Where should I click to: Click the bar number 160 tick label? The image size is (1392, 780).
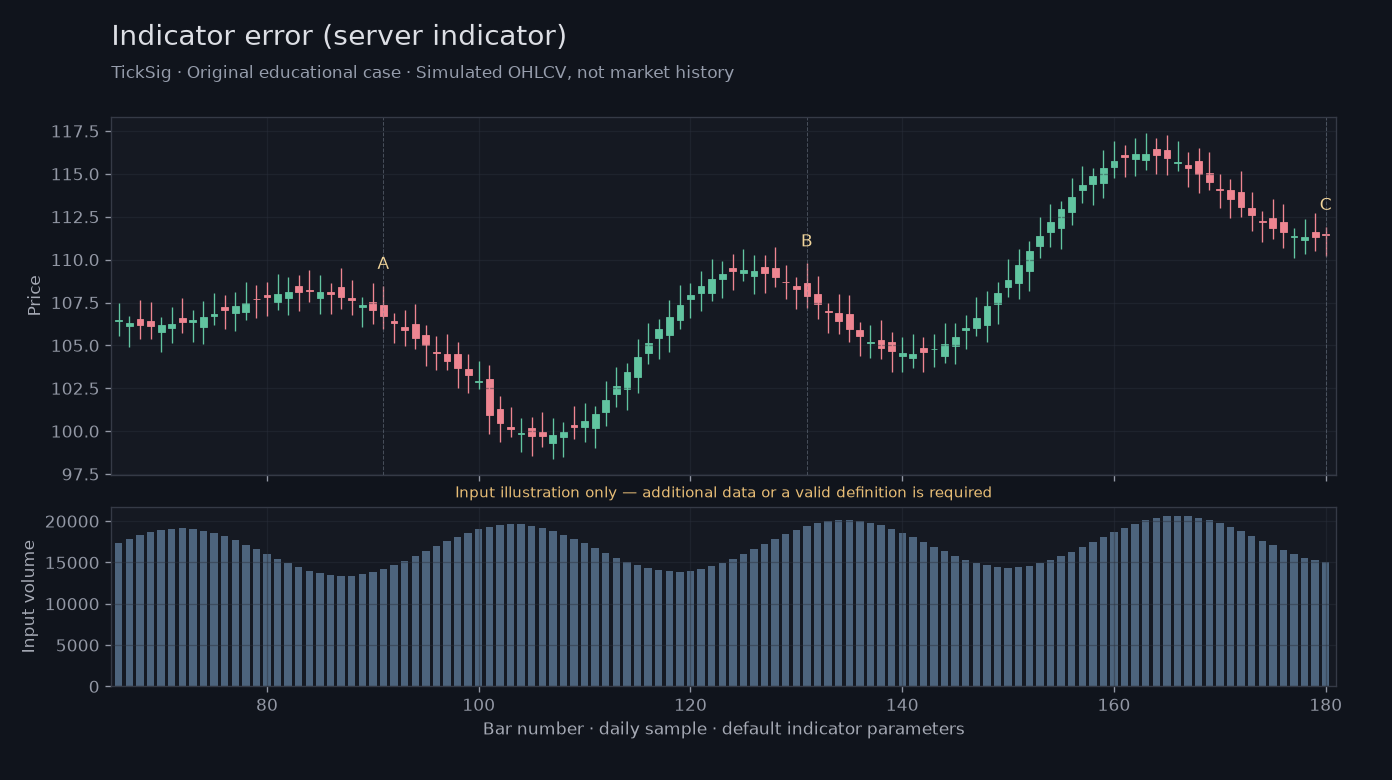[x=1114, y=704]
